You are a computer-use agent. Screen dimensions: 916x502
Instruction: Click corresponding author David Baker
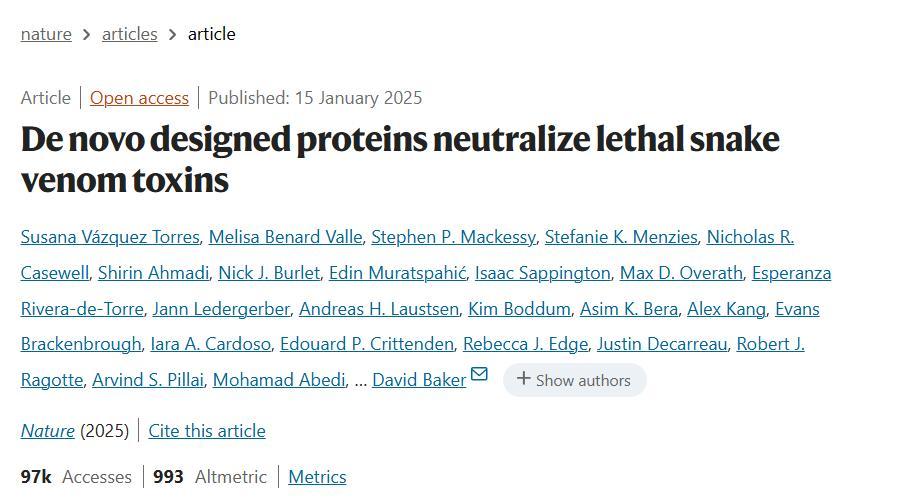419,380
